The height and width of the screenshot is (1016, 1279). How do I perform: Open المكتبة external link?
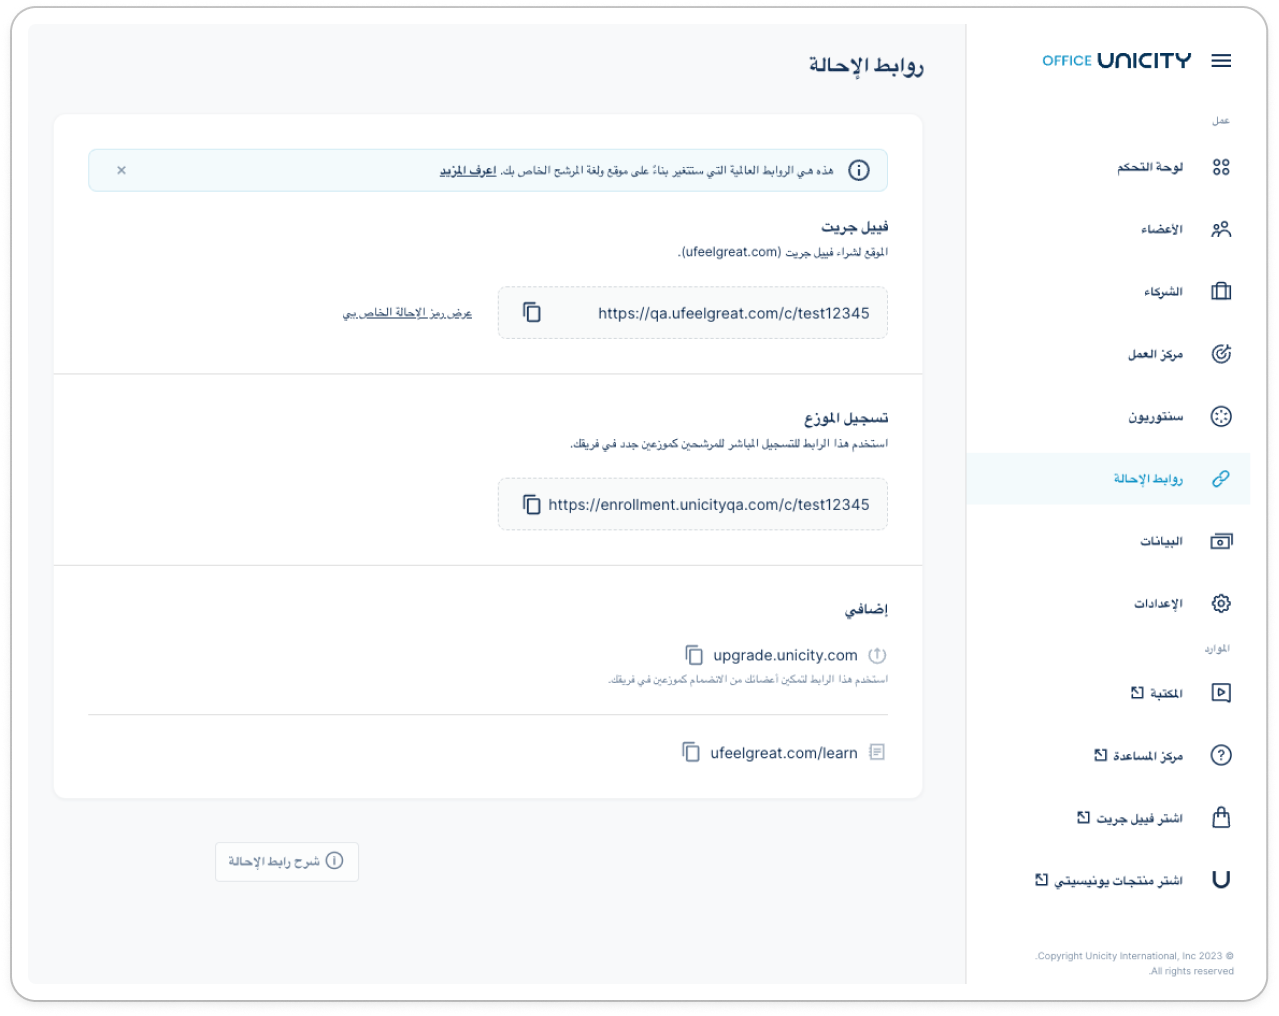(x=1157, y=693)
